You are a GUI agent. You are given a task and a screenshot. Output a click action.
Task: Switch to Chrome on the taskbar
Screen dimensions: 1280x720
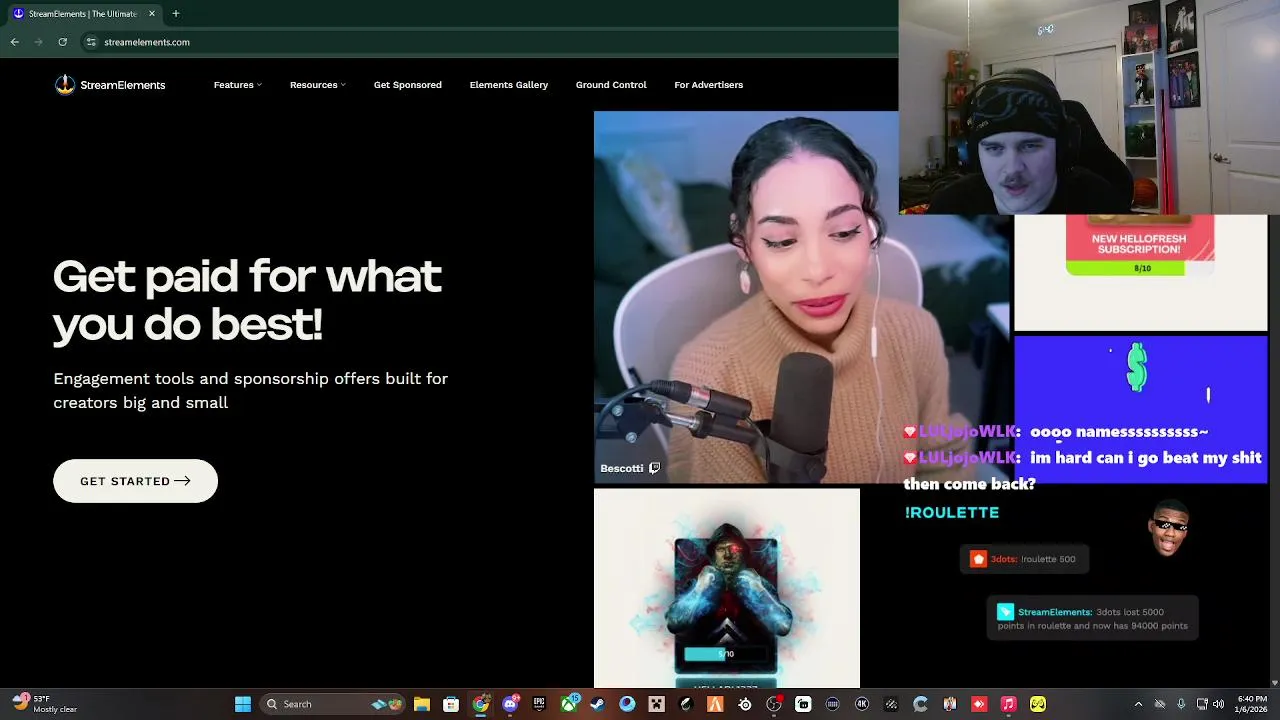481,704
